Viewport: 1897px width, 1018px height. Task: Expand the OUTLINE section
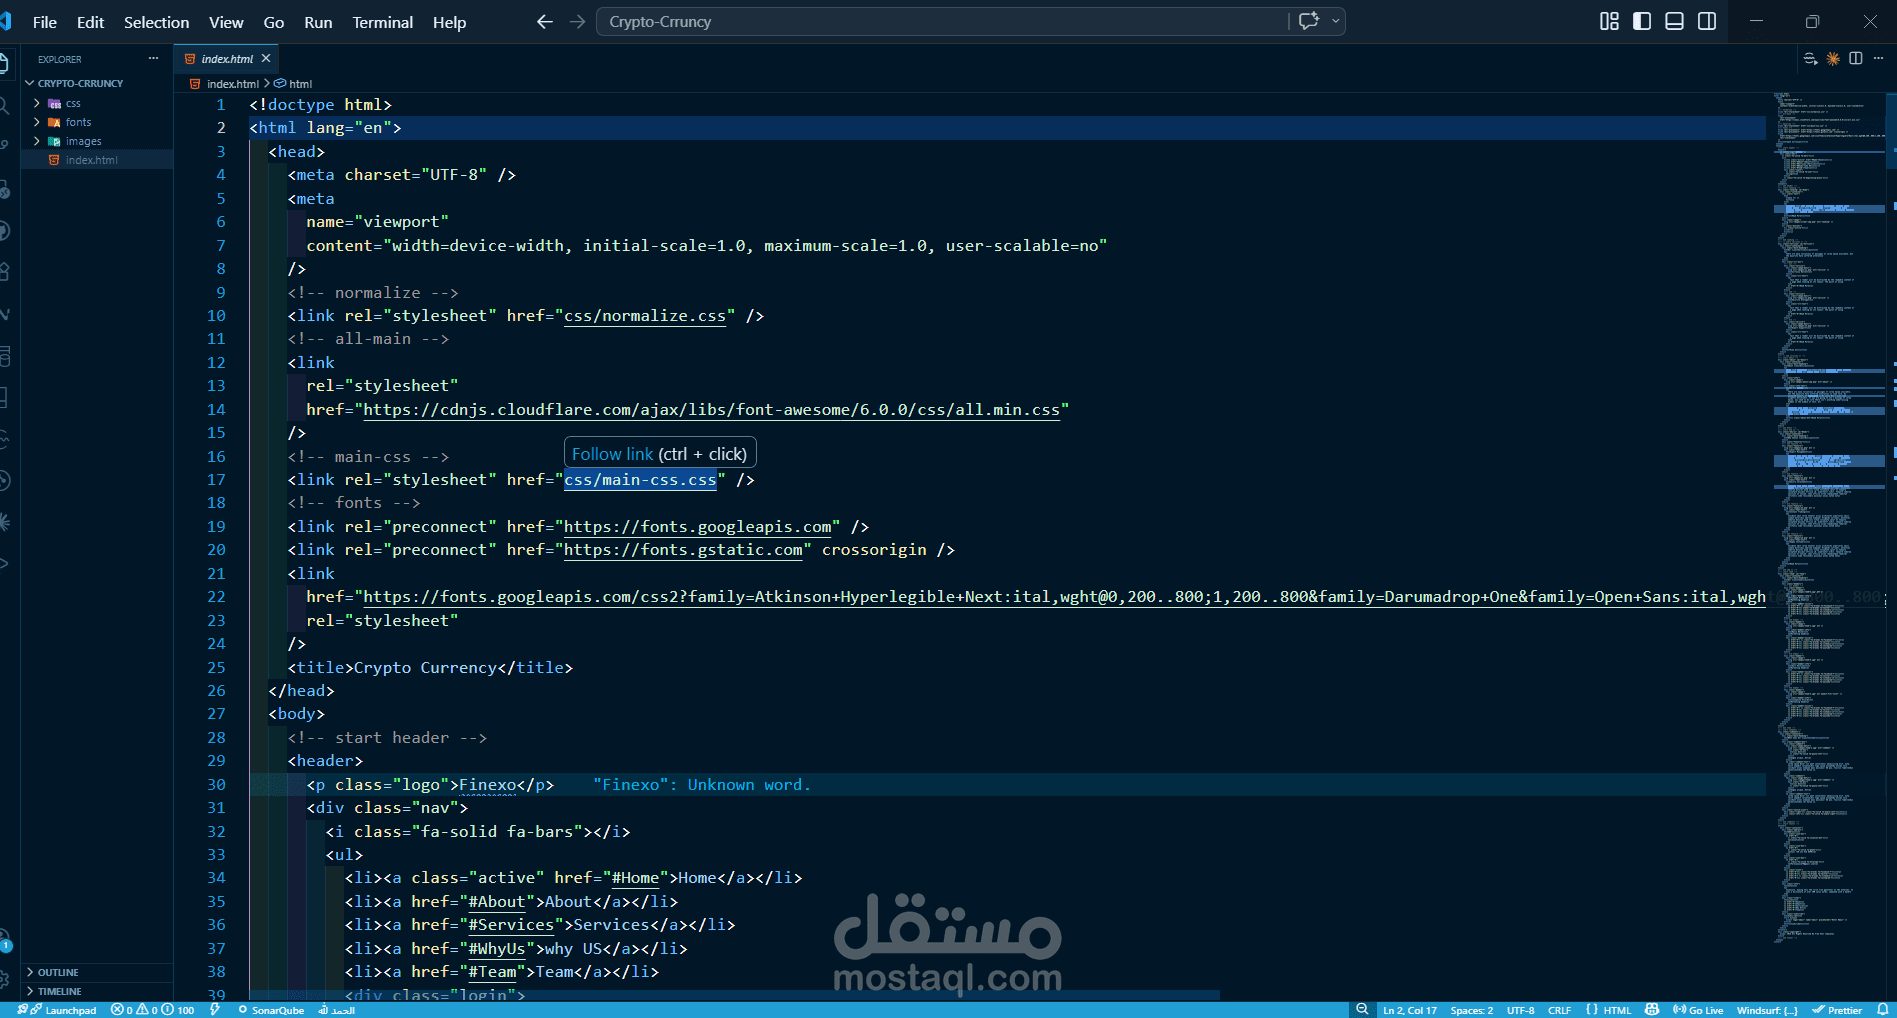58,972
